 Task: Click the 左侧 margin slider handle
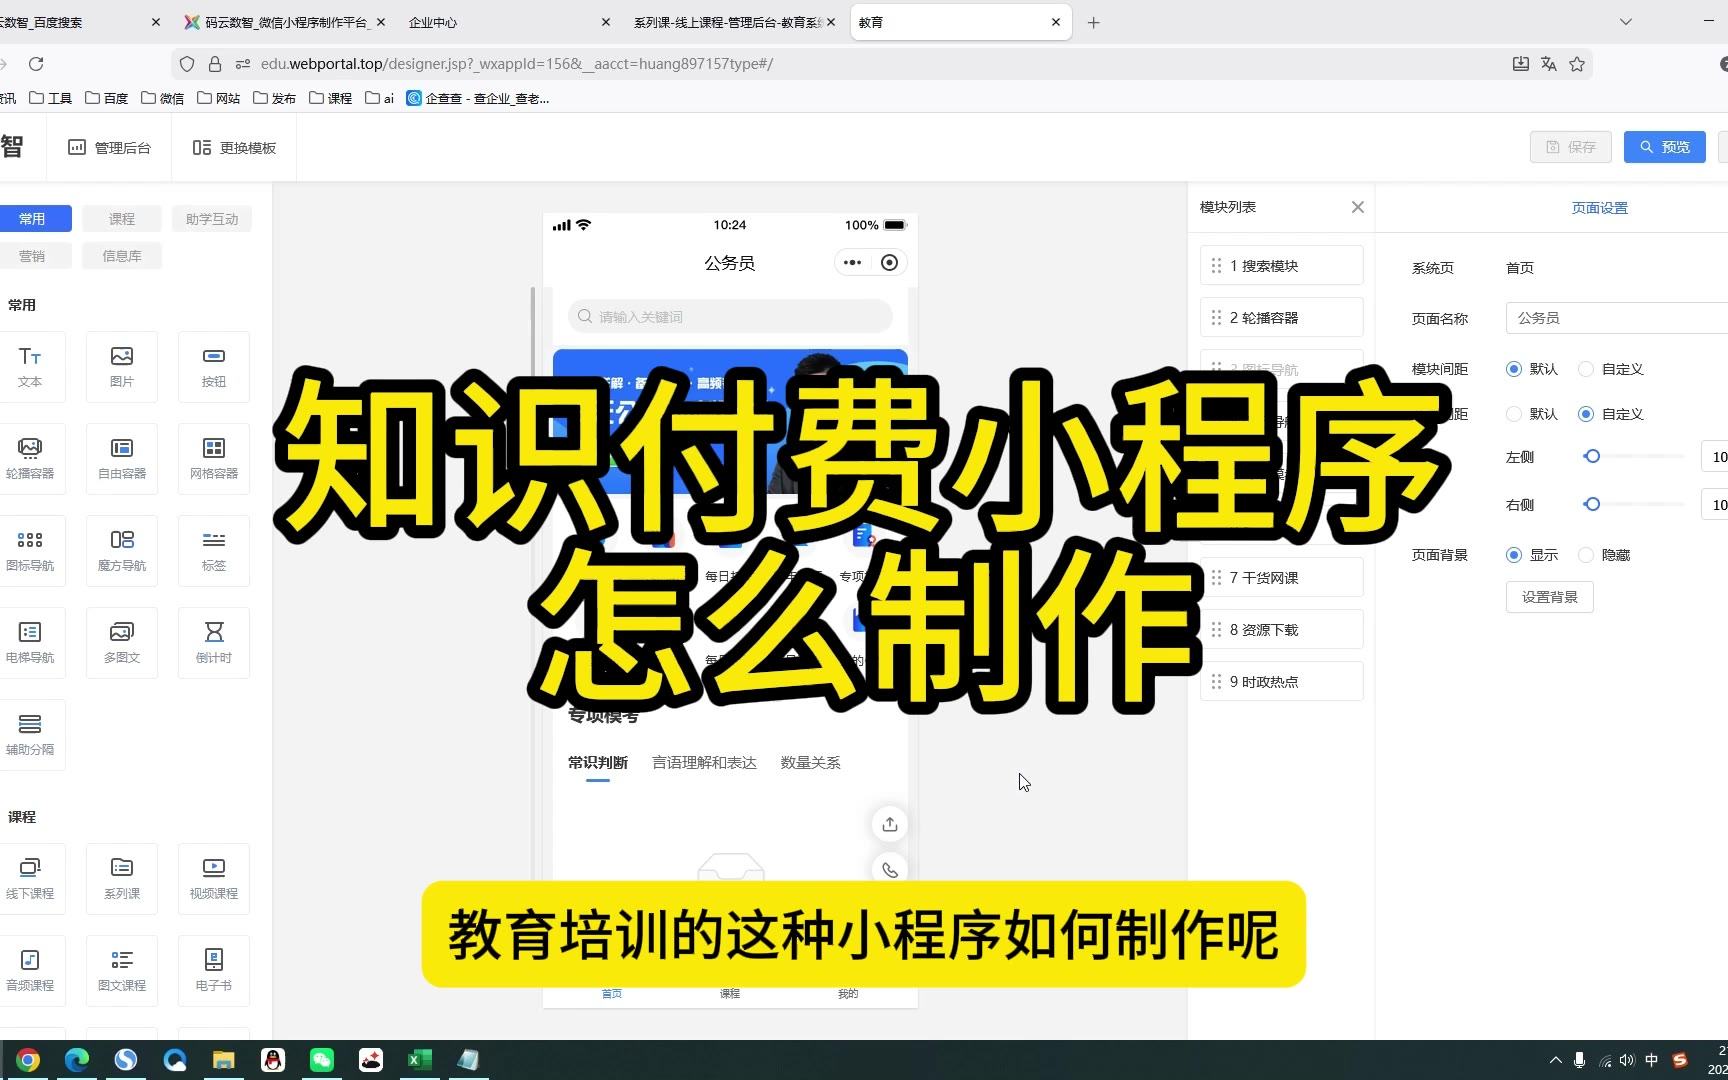tap(1592, 457)
